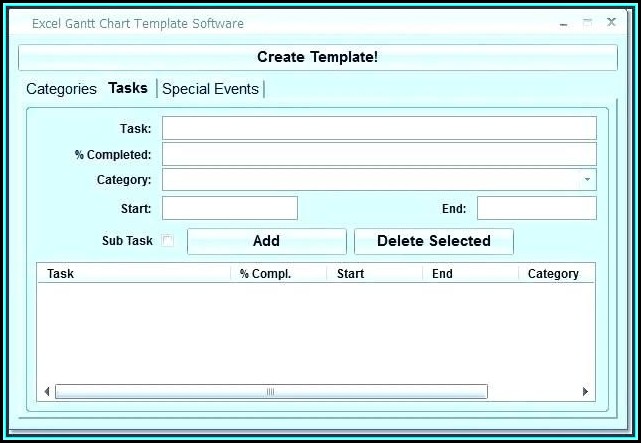Screen dimensions: 641x443
Task: Expand the Category dropdown arrow
Action: [x=587, y=180]
